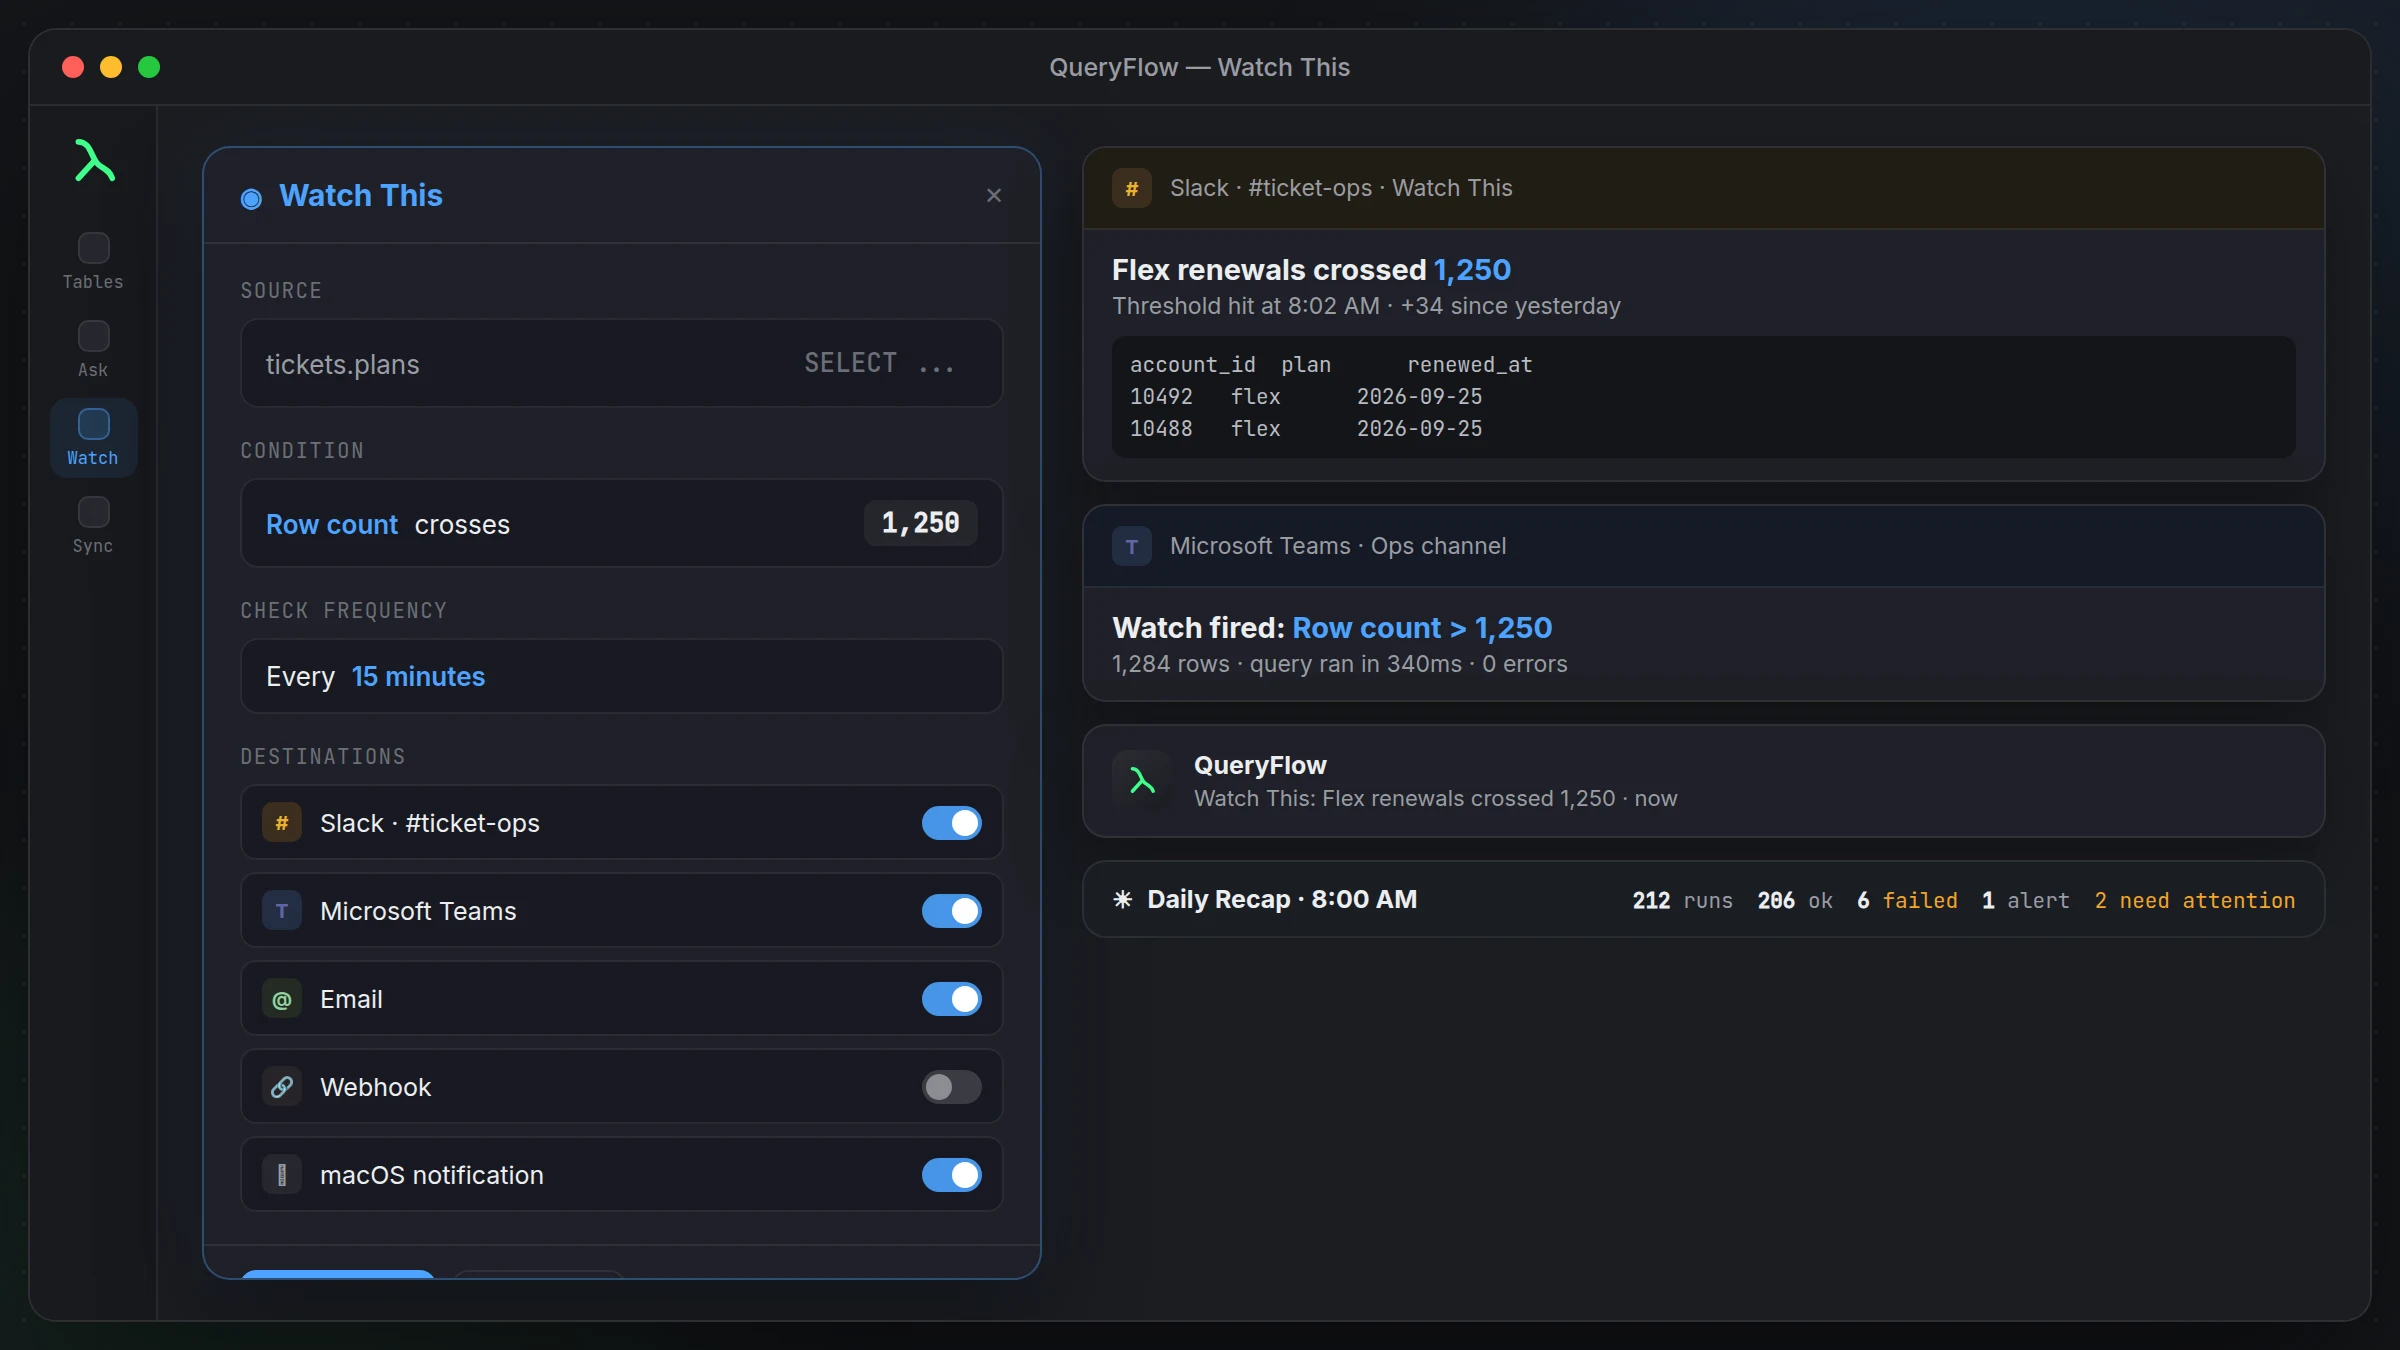The height and width of the screenshot is (1350, 2400).
Task: Click the Slack hash icon in preview header
Action: (x=1132, y=188)
